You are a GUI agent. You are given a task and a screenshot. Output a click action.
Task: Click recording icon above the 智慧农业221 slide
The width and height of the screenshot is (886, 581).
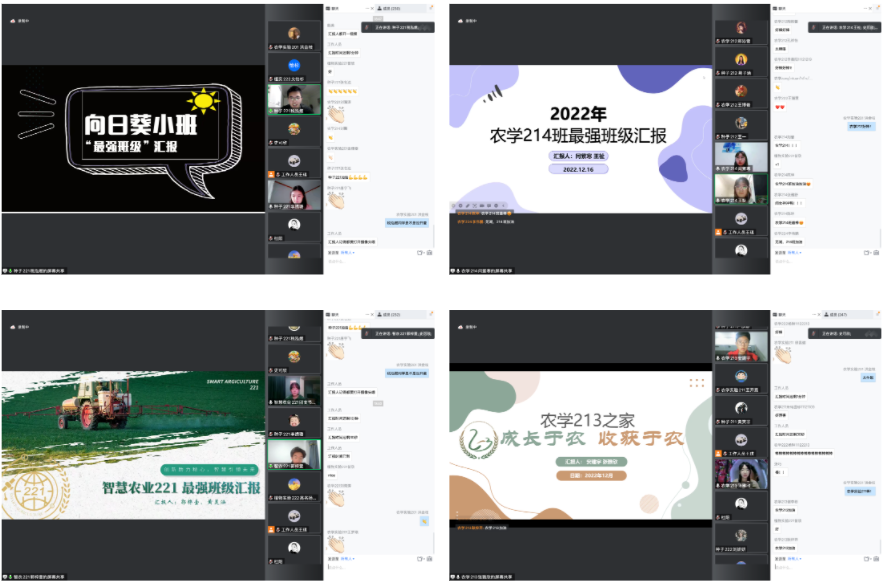coord(9,325)
